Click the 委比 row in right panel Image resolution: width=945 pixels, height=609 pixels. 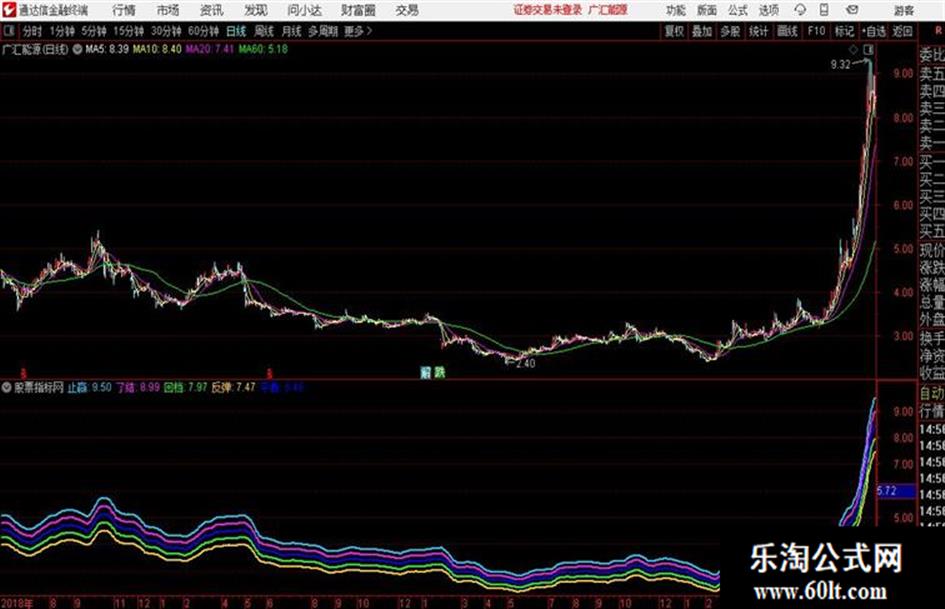(x=932, y=55)
